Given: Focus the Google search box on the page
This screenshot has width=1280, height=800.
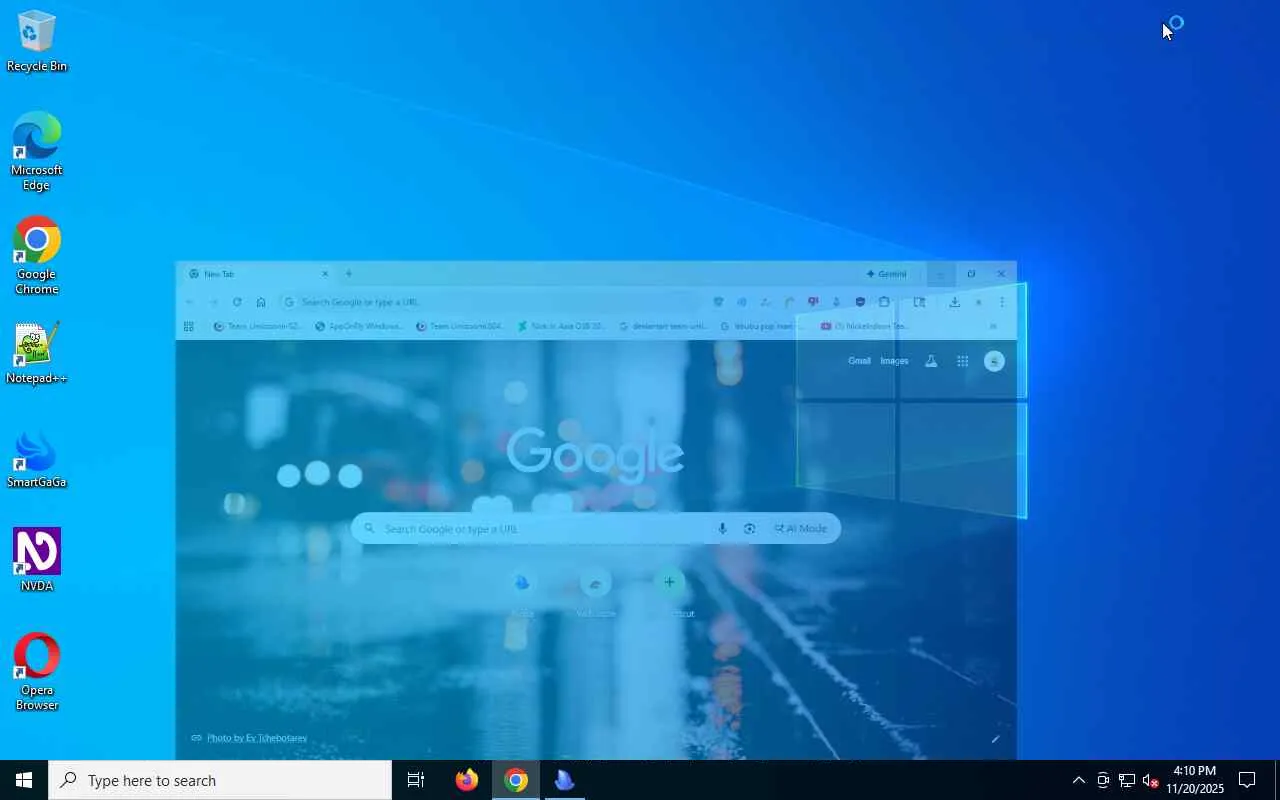Looking at the screenshot, I should (596, 529).
